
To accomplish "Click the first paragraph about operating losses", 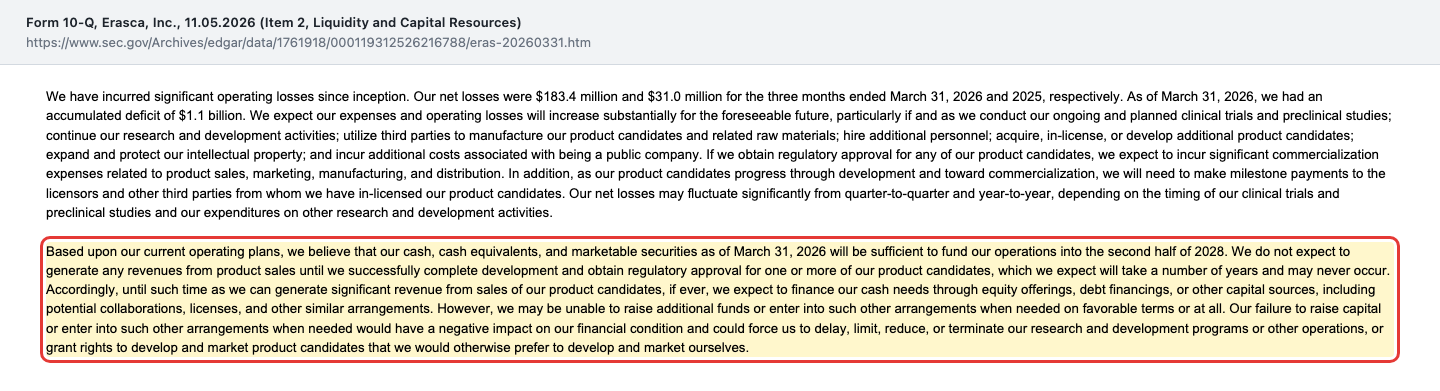I will [x=719, y=154].
